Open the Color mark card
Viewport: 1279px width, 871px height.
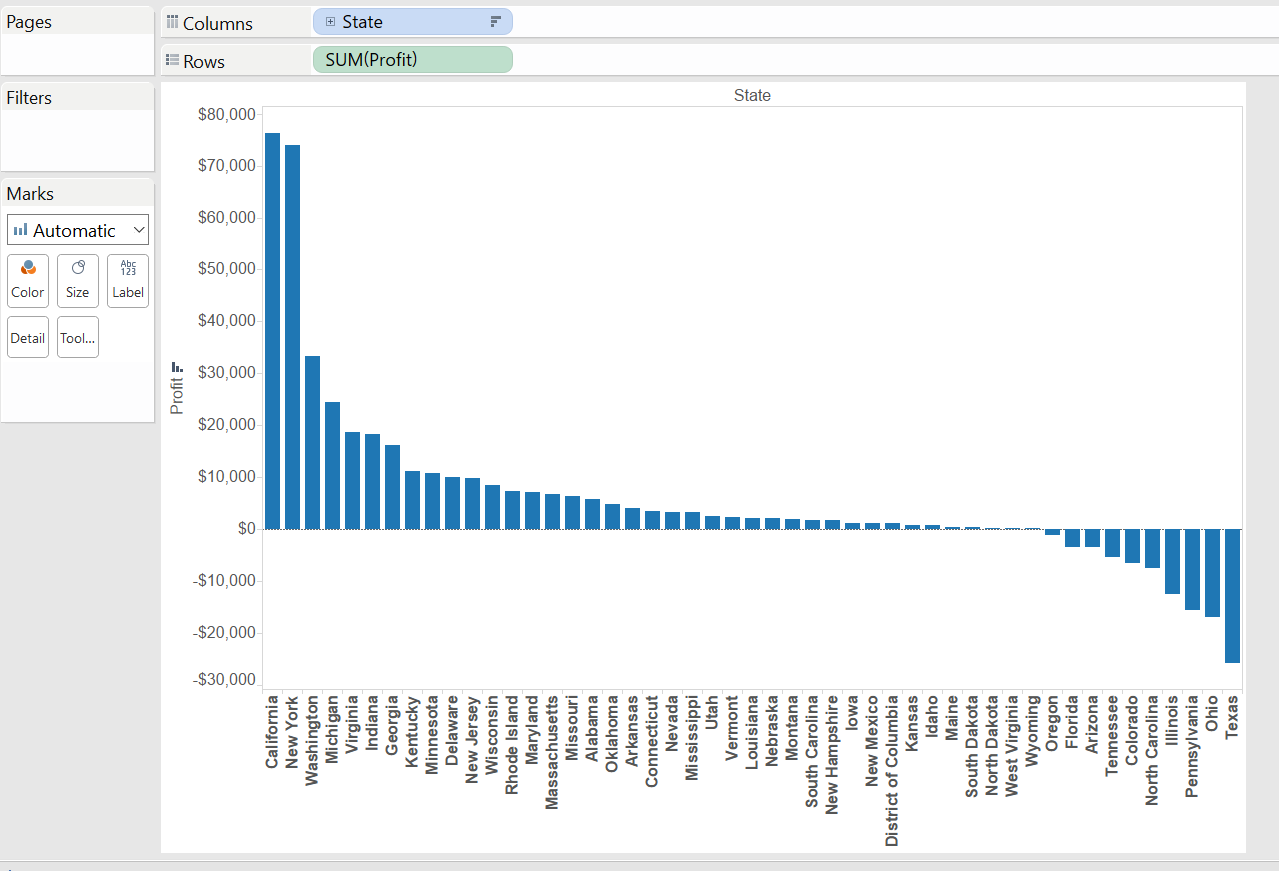coord(28,280)
